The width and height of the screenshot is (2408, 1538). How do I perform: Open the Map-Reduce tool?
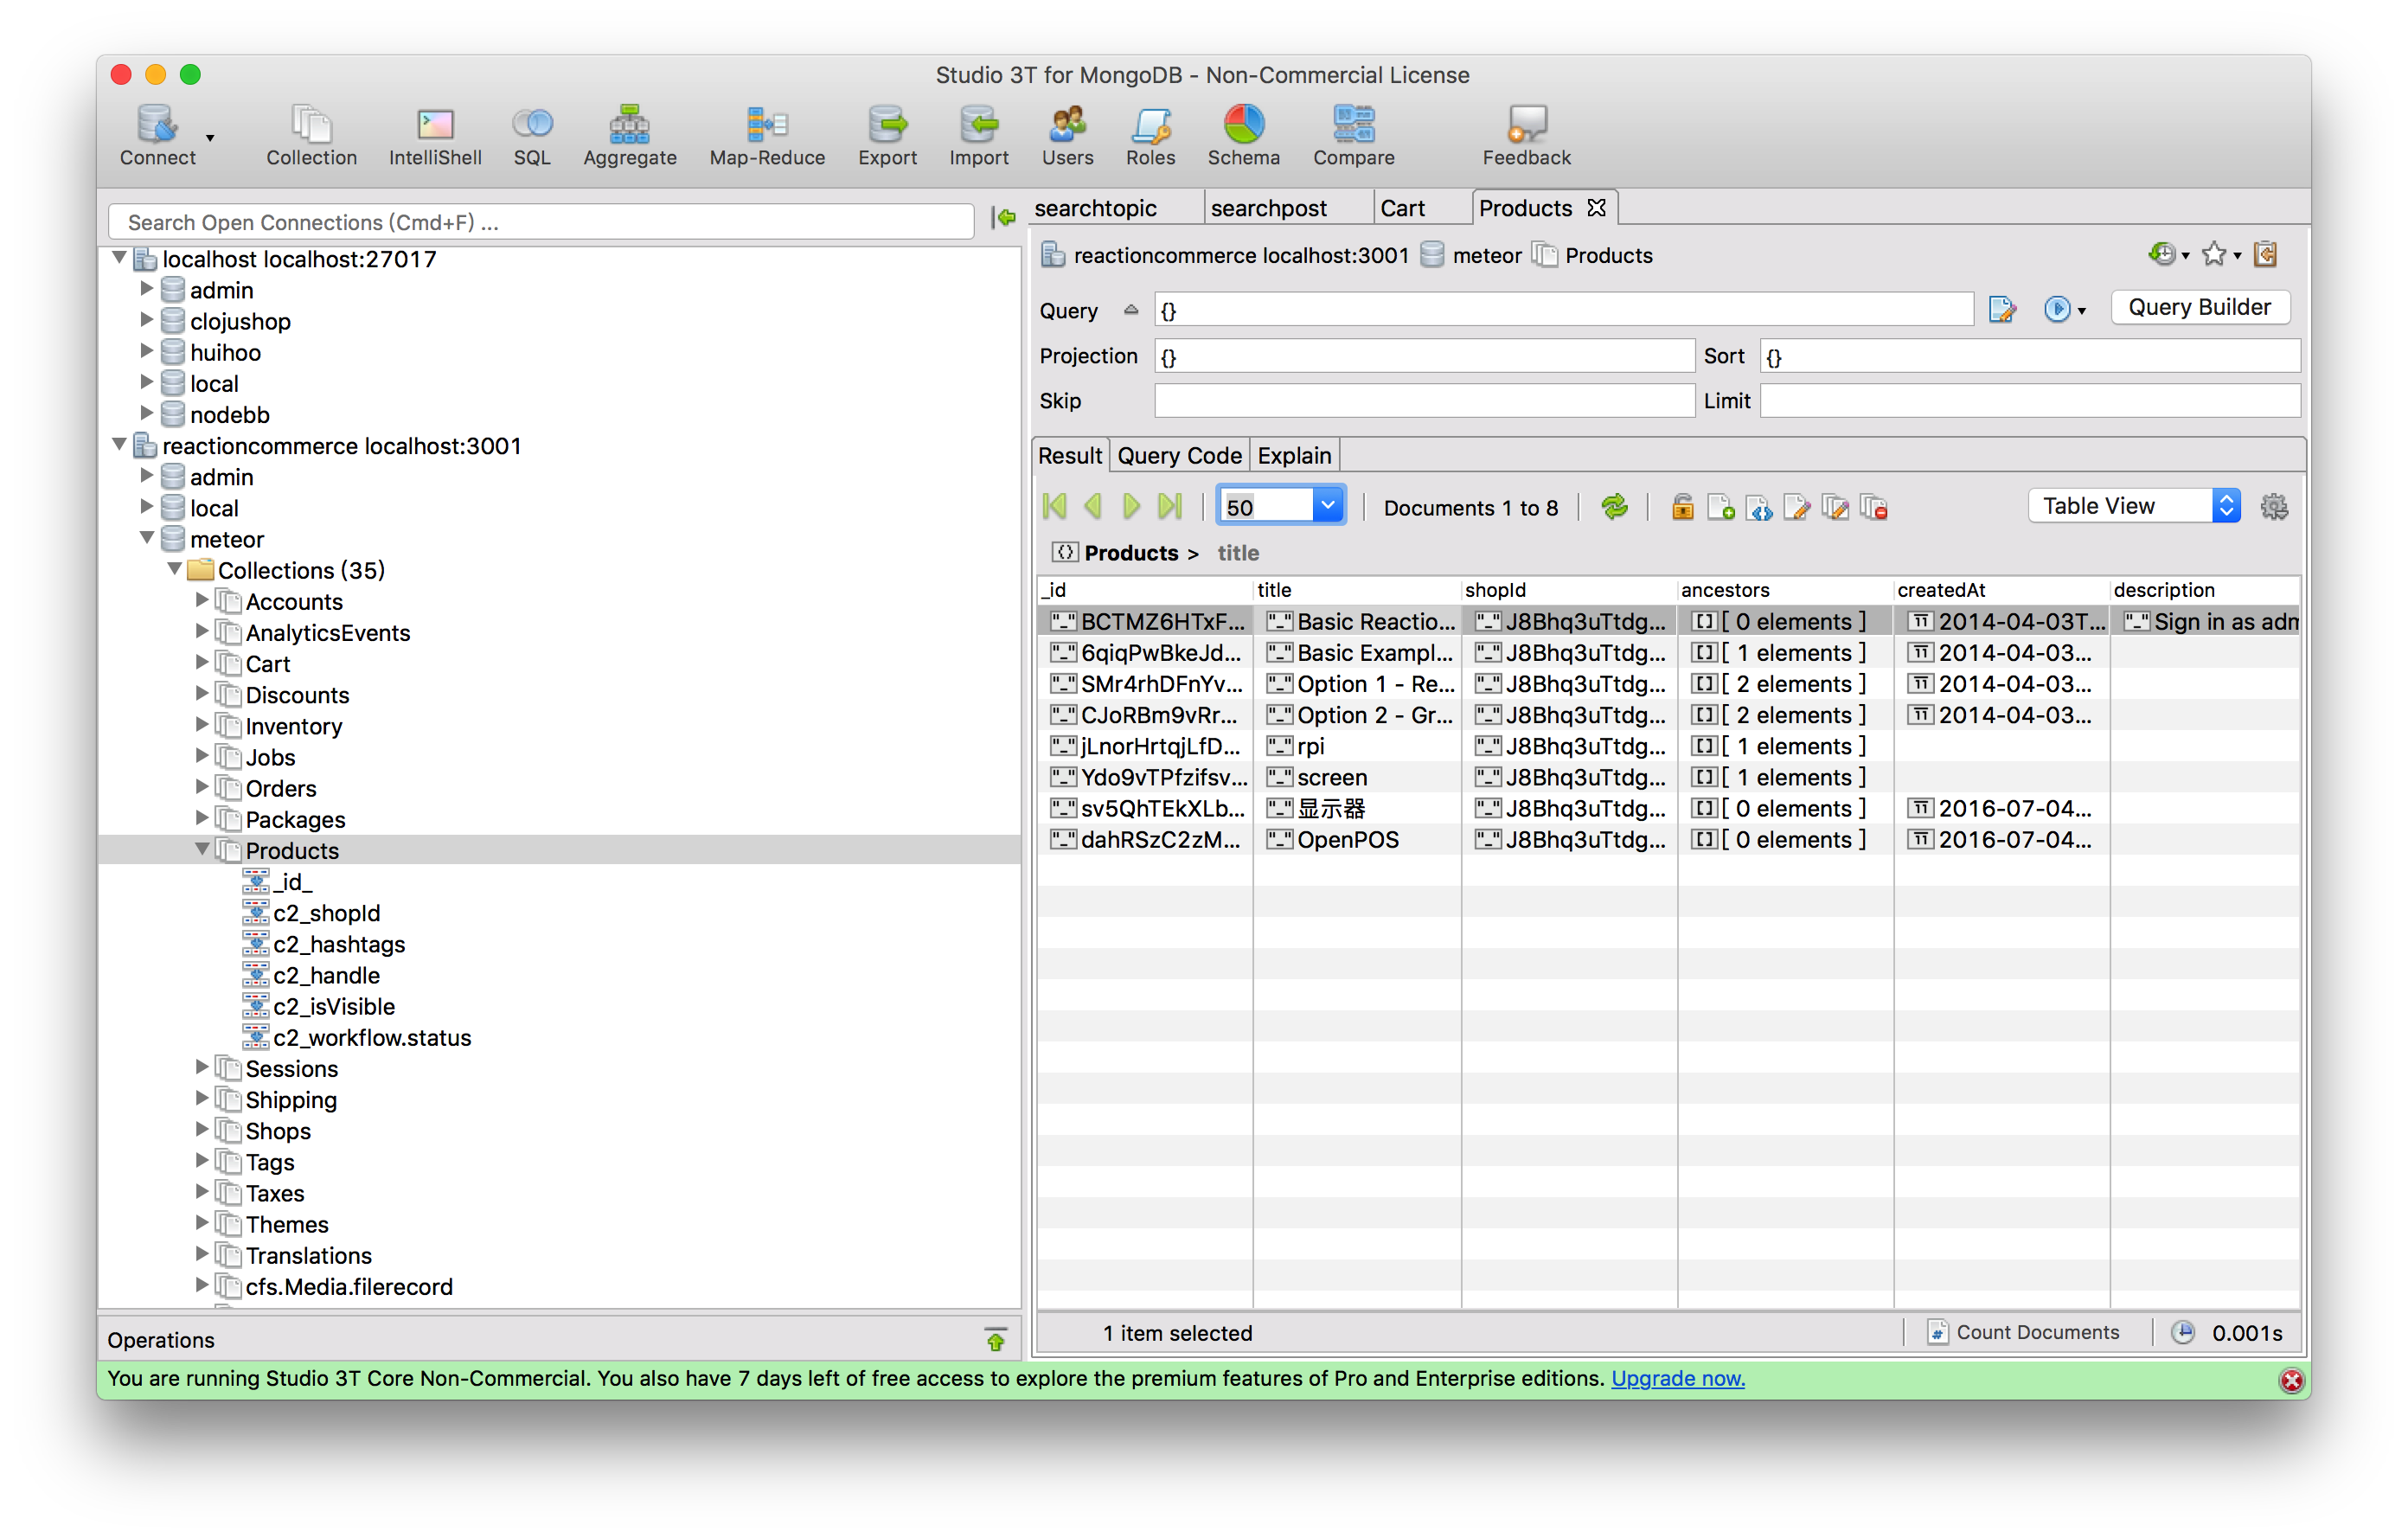(x=767, y=135)
